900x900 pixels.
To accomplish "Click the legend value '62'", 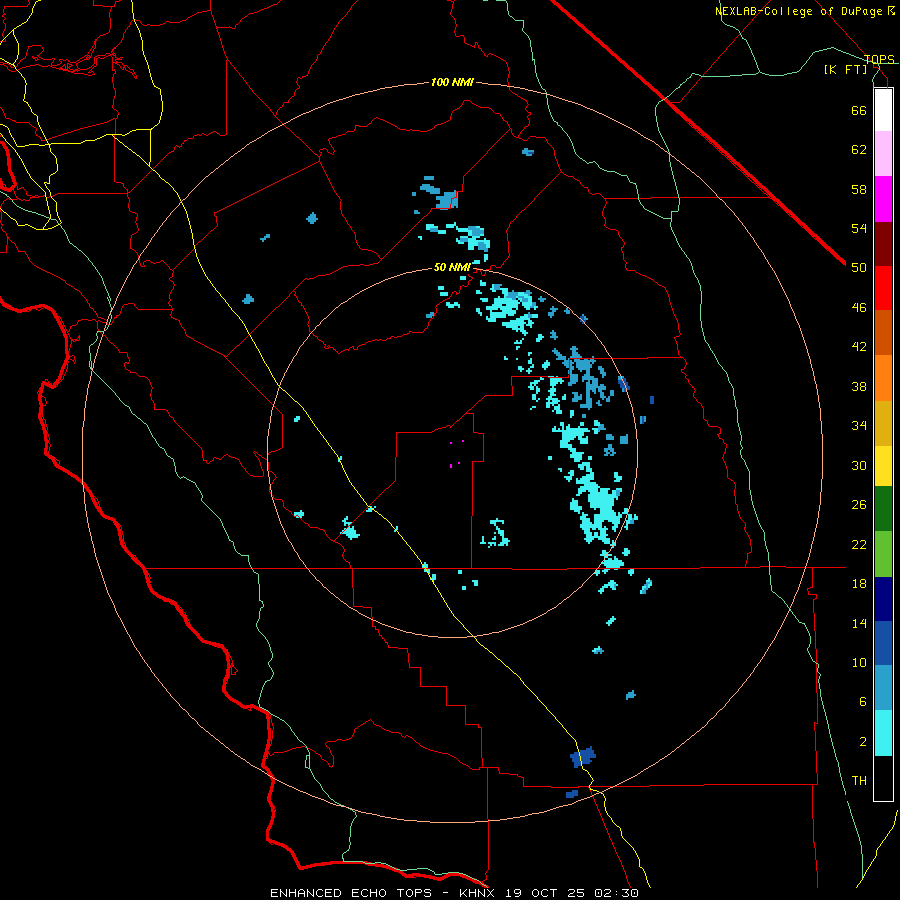I will click(x=859, y=150).
